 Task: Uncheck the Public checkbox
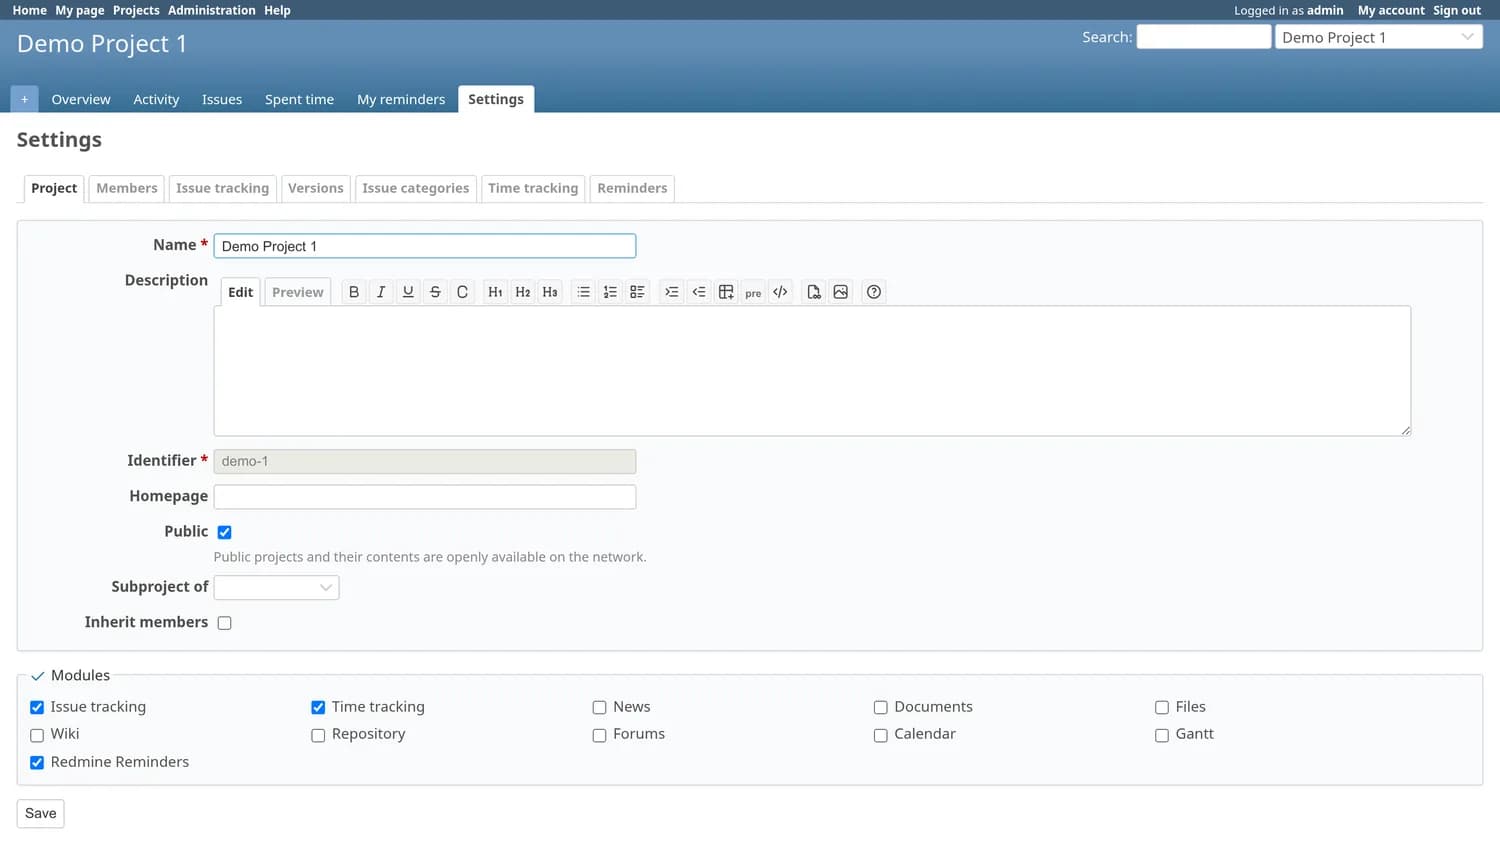point(225,532)
